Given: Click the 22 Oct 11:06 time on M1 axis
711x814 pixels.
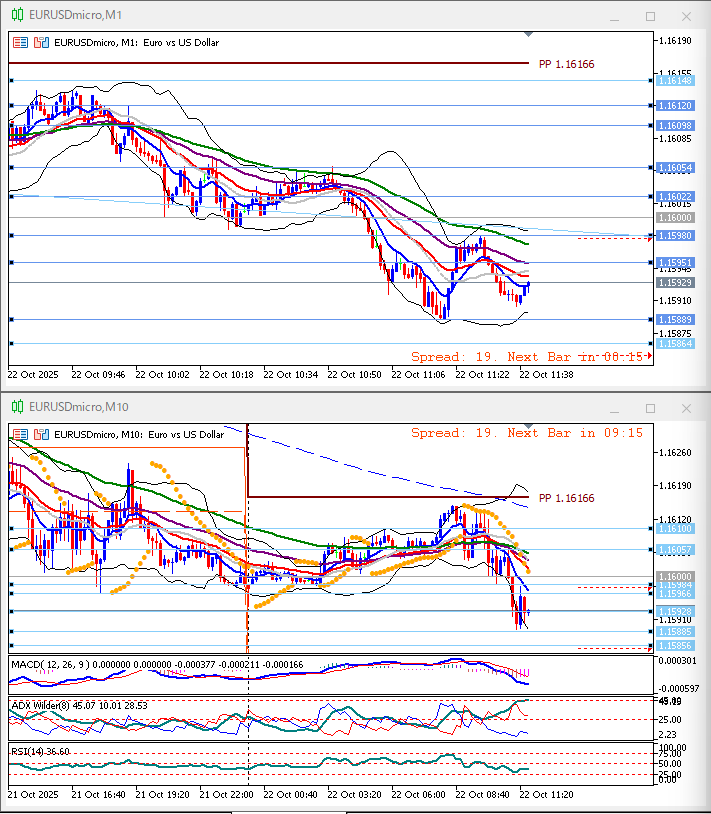Looking at the screenshot, I should coord(418,374).
